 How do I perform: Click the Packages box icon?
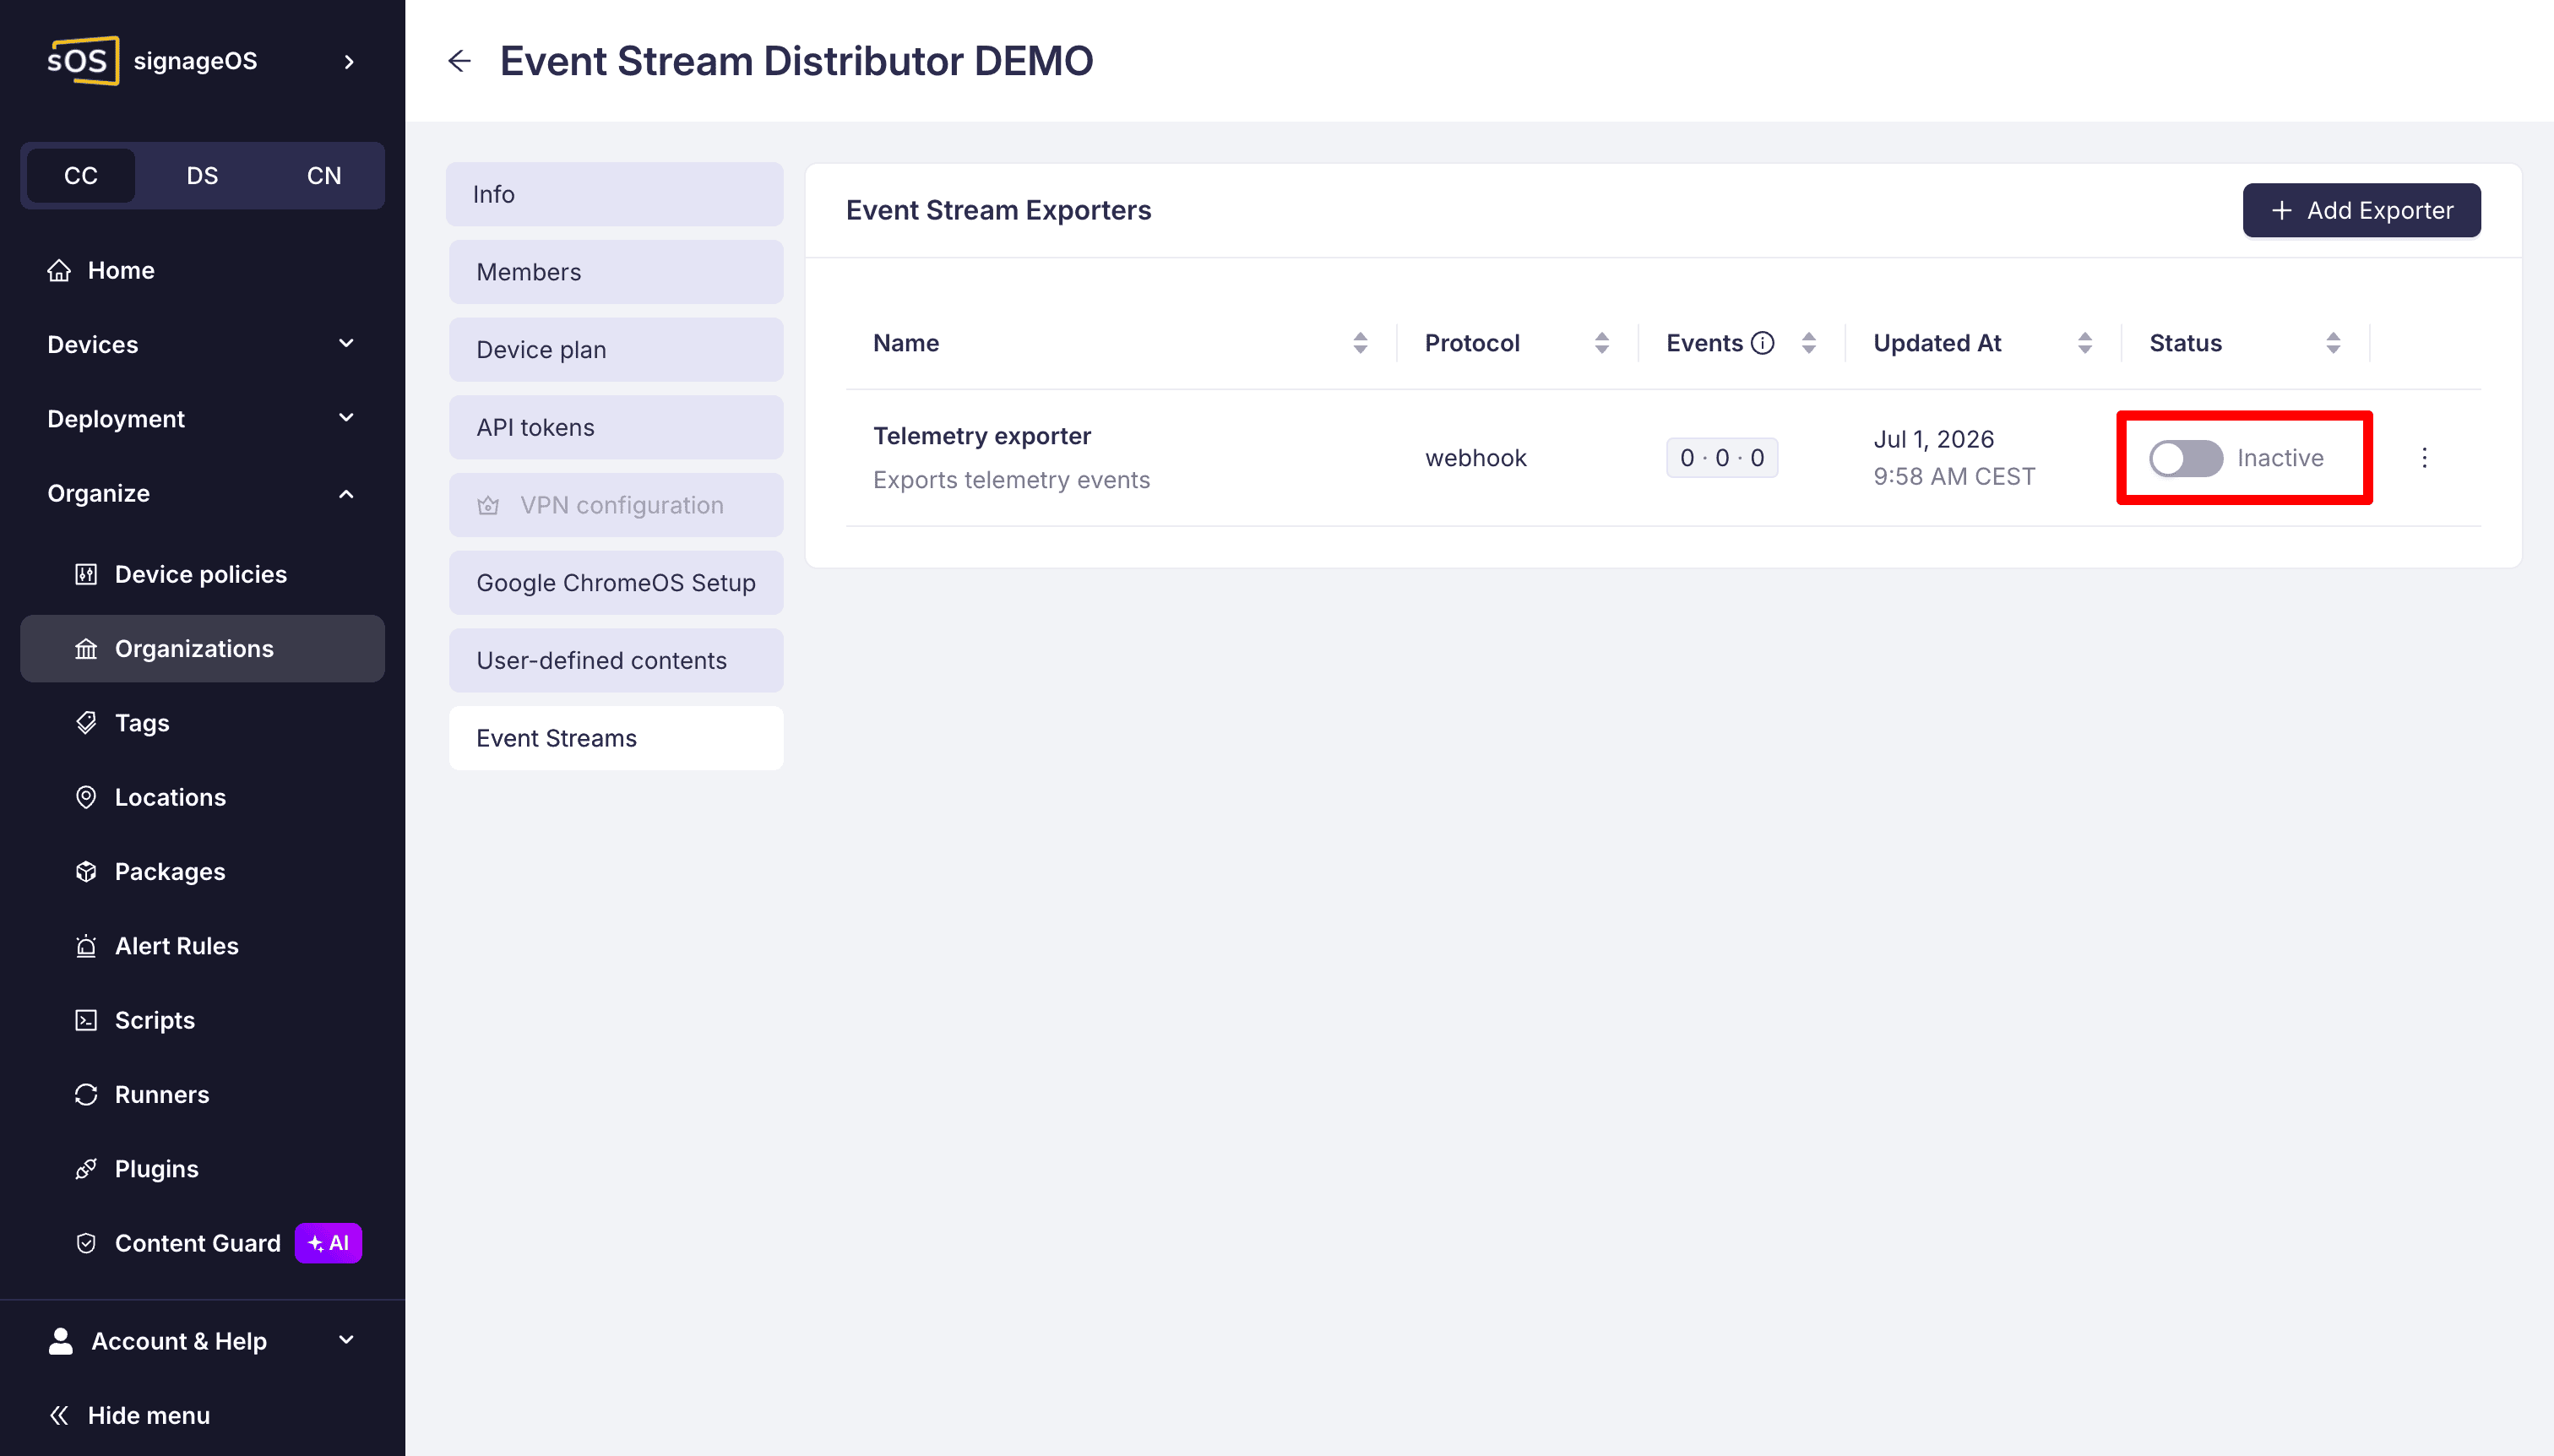[x=86, y=871]
